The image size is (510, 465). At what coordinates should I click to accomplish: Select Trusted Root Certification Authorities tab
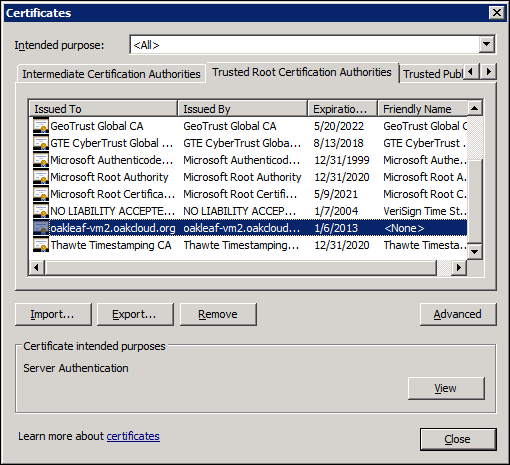coord(302,72)
